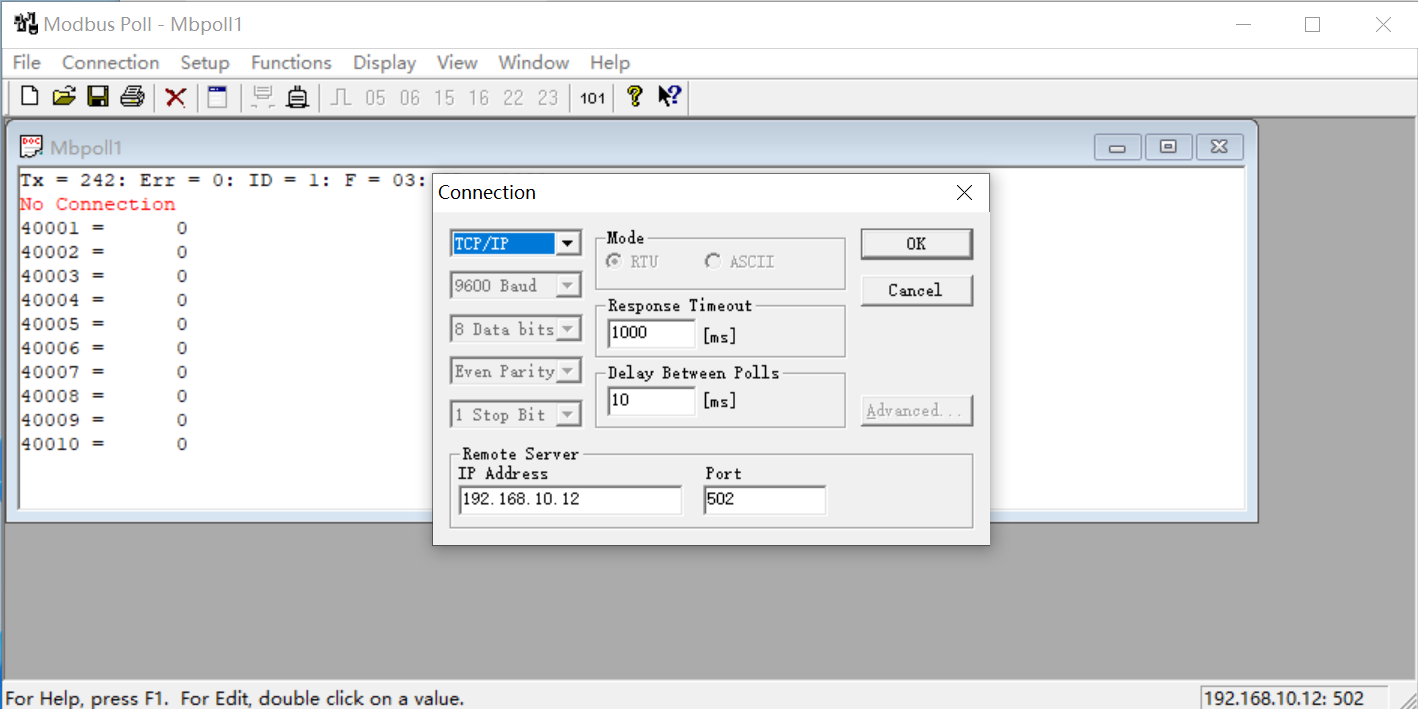Click the Open file folder icon
The height and width of the screenshot is (709, 1418).
pyautogui.click(x=64, y=97)
